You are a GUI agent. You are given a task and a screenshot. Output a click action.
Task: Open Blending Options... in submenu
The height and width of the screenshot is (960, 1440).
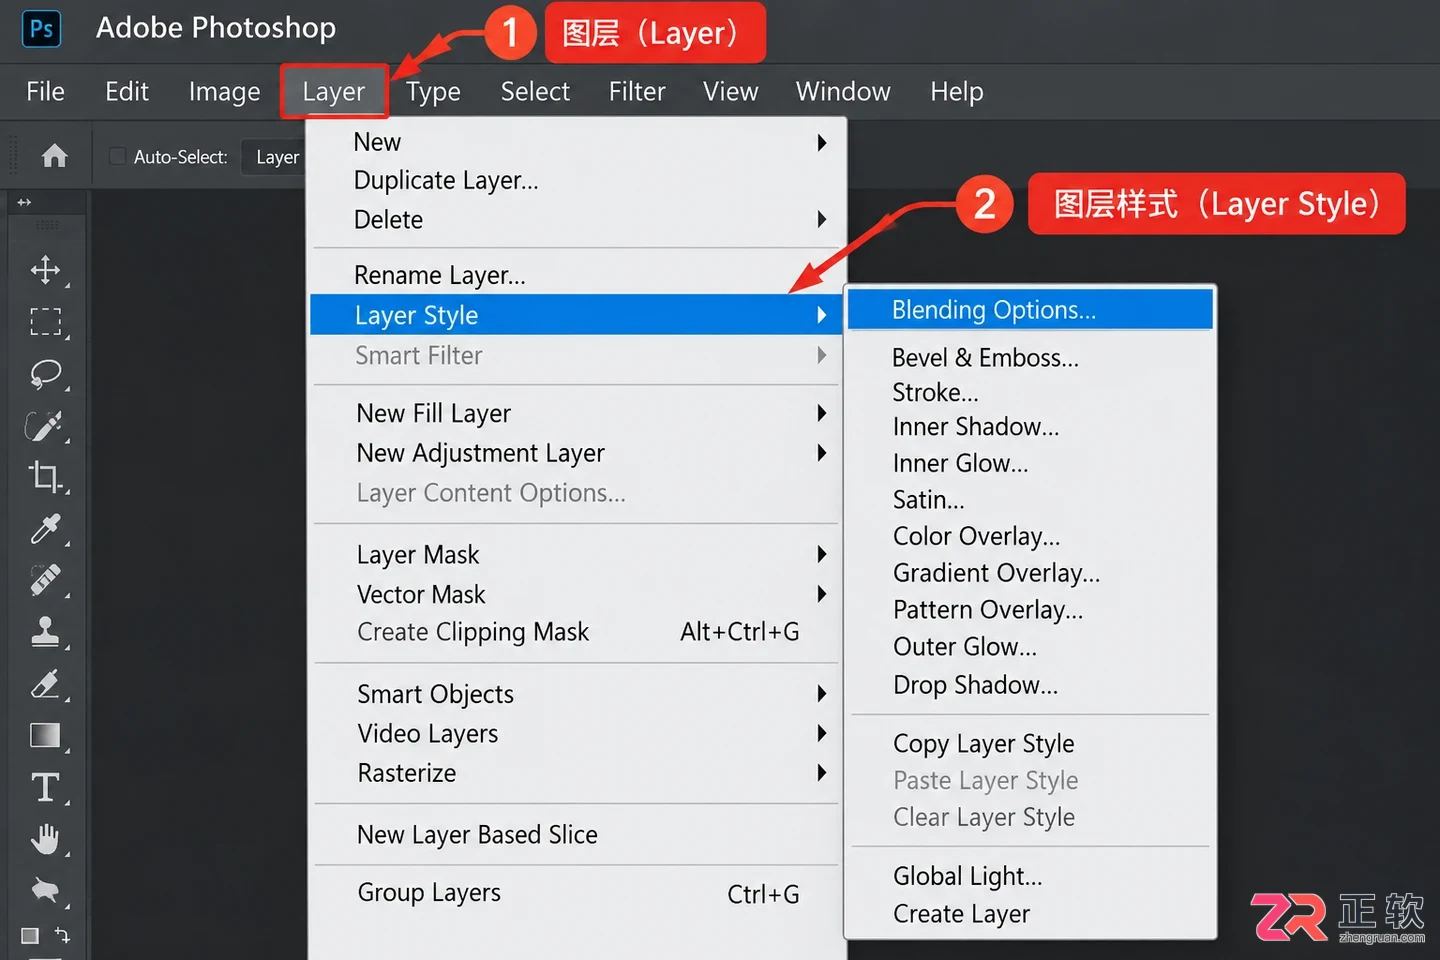pos(1030,310)
